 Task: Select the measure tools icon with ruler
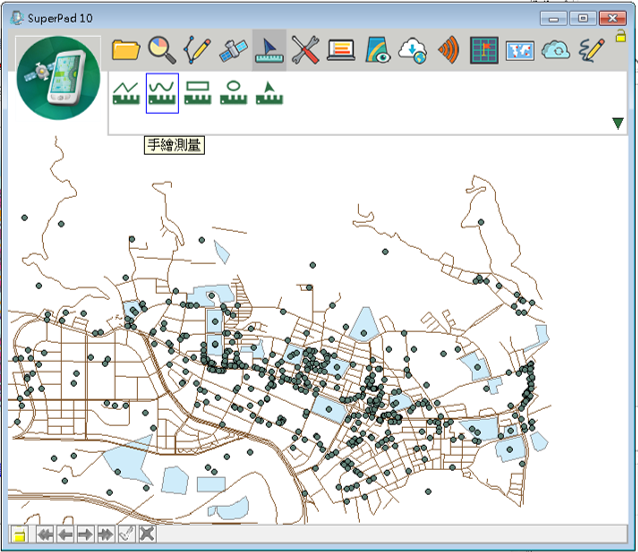click(x=269, y=50)
